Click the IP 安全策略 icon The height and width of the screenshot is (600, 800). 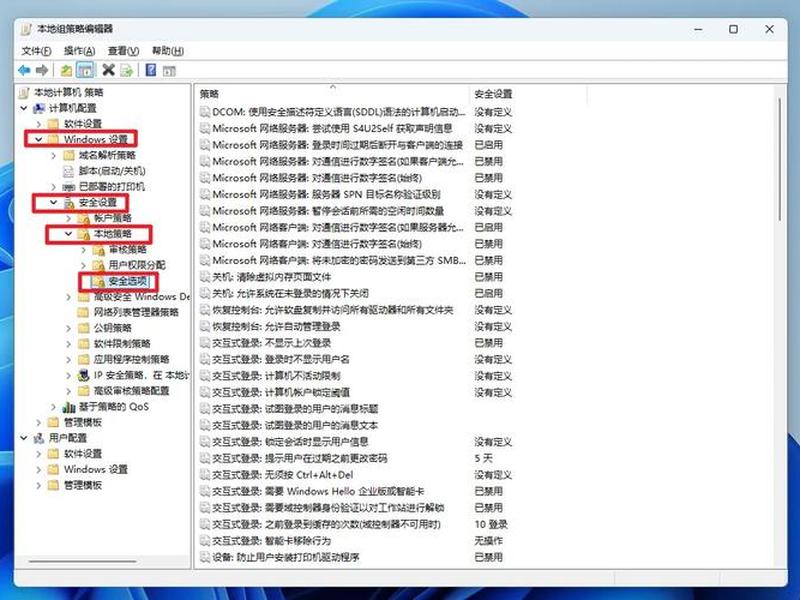pos(84,375)
